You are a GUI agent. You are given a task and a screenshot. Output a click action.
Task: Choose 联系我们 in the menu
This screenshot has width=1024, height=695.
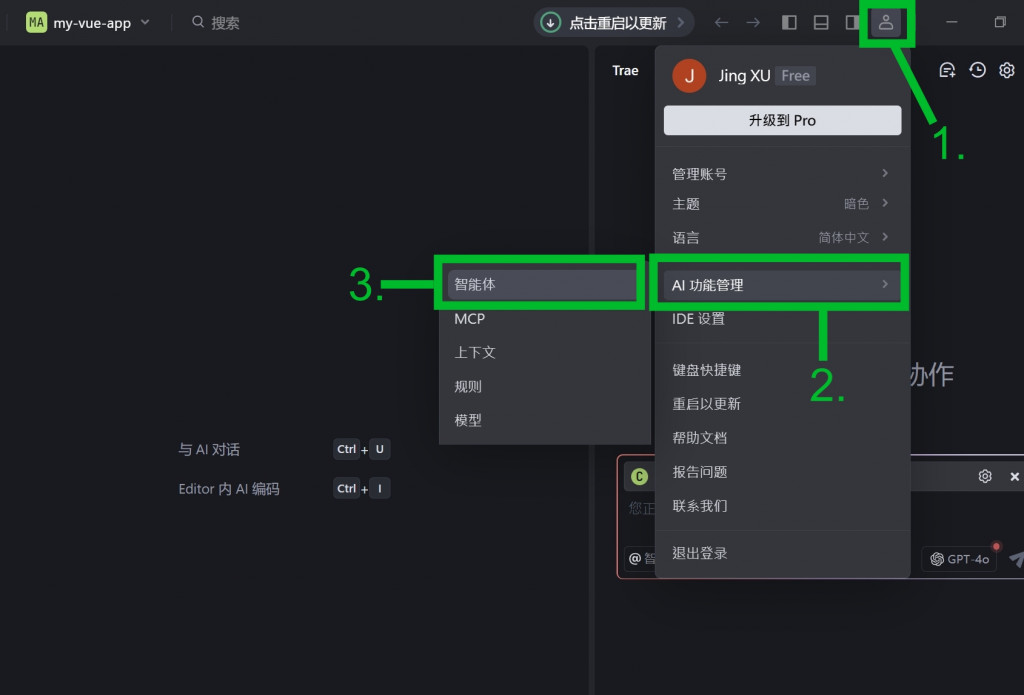click(x=782, y=506)
